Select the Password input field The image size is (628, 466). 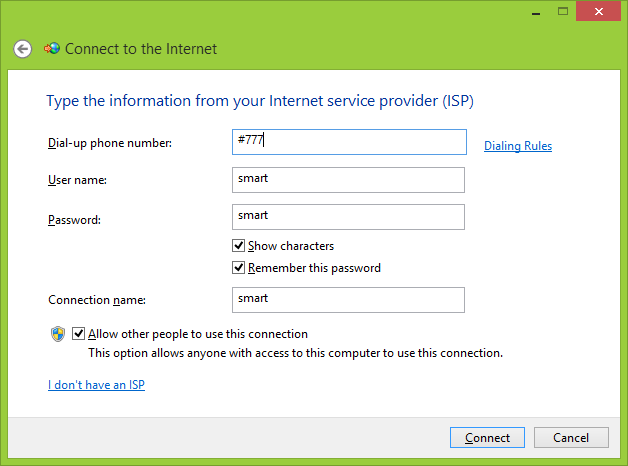[348, 216]
